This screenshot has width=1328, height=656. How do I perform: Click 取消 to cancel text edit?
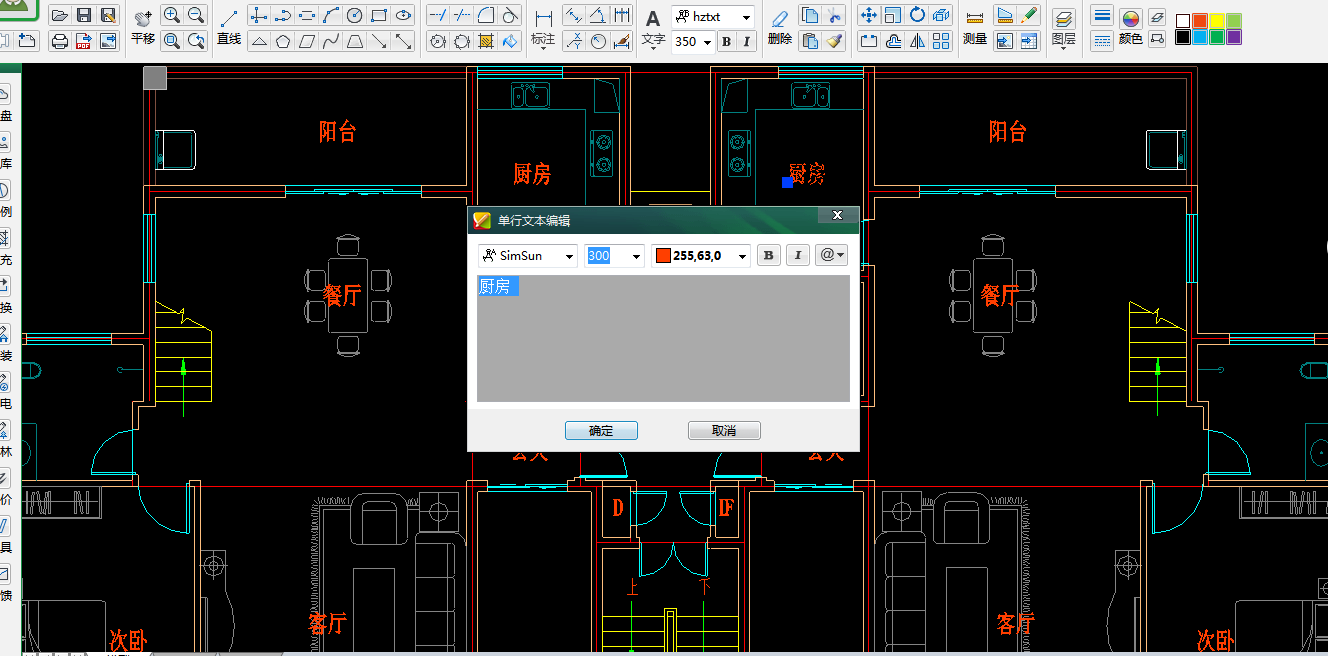point(724,431)
